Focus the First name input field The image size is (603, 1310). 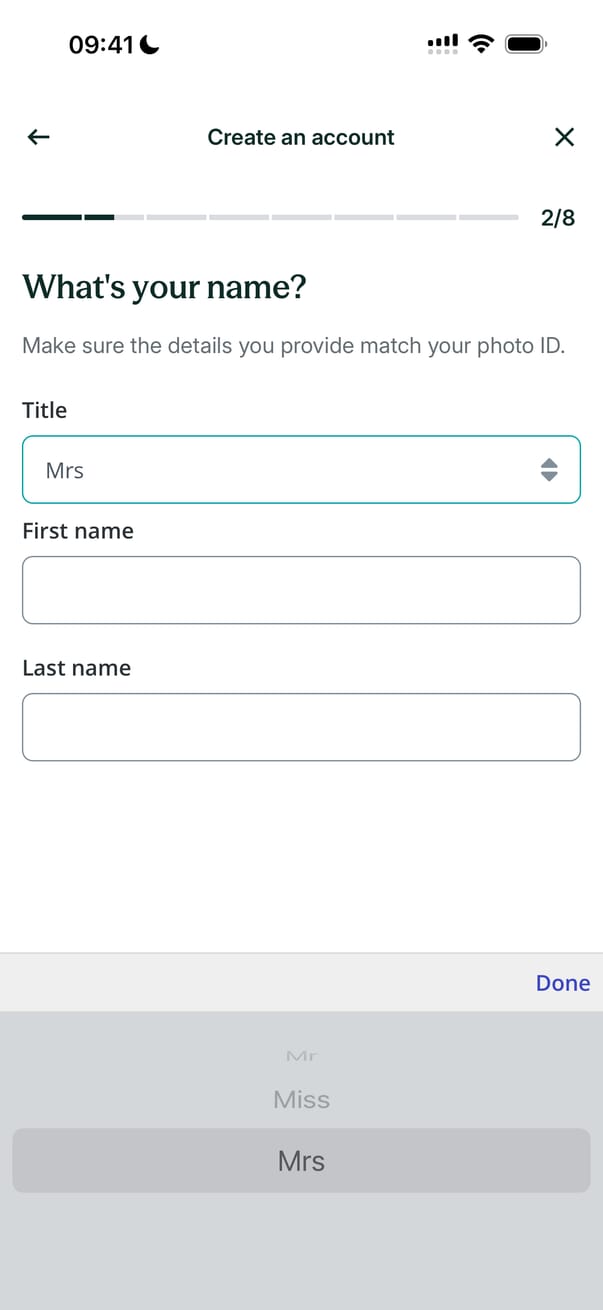click(301, 590)
